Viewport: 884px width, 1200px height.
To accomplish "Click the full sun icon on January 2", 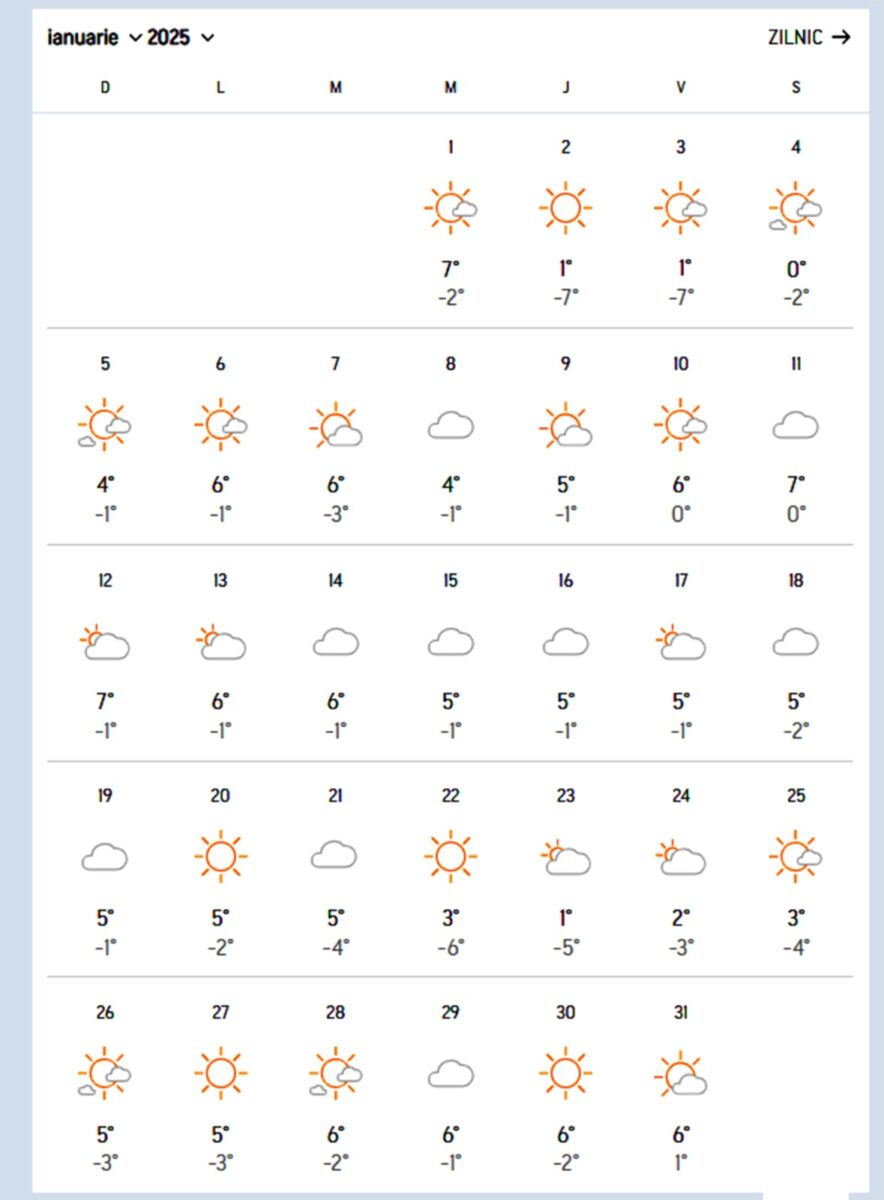I will click(x=566, y=207).
